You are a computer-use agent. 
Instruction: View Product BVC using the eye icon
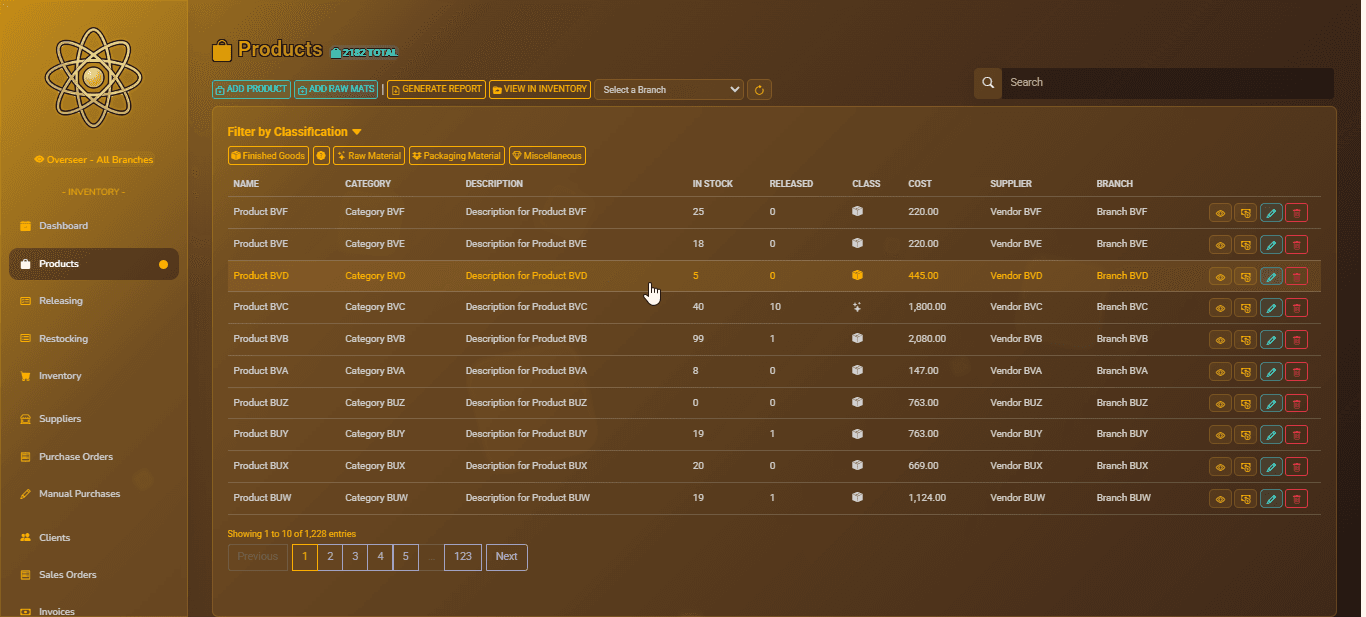point(1220,308)
